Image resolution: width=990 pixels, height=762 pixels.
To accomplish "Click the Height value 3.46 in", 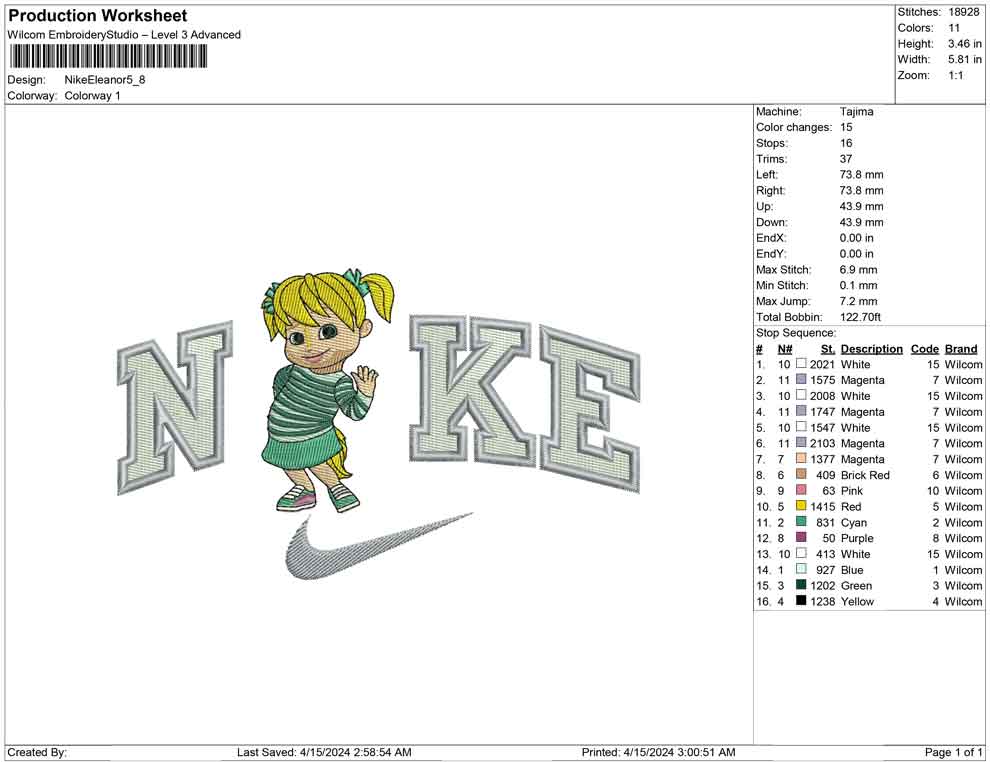I will (x=964, y=44).
